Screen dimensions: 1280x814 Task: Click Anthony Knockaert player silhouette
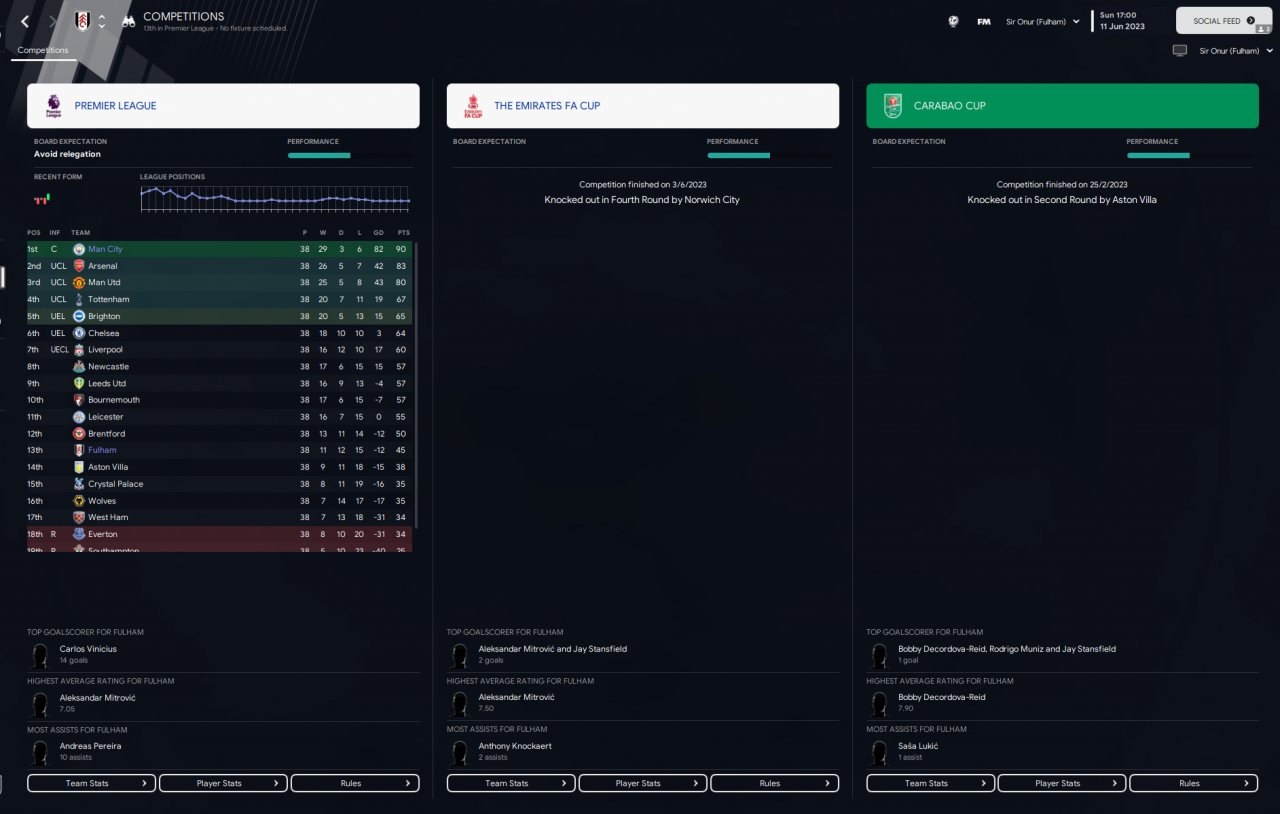coord(460,753)
